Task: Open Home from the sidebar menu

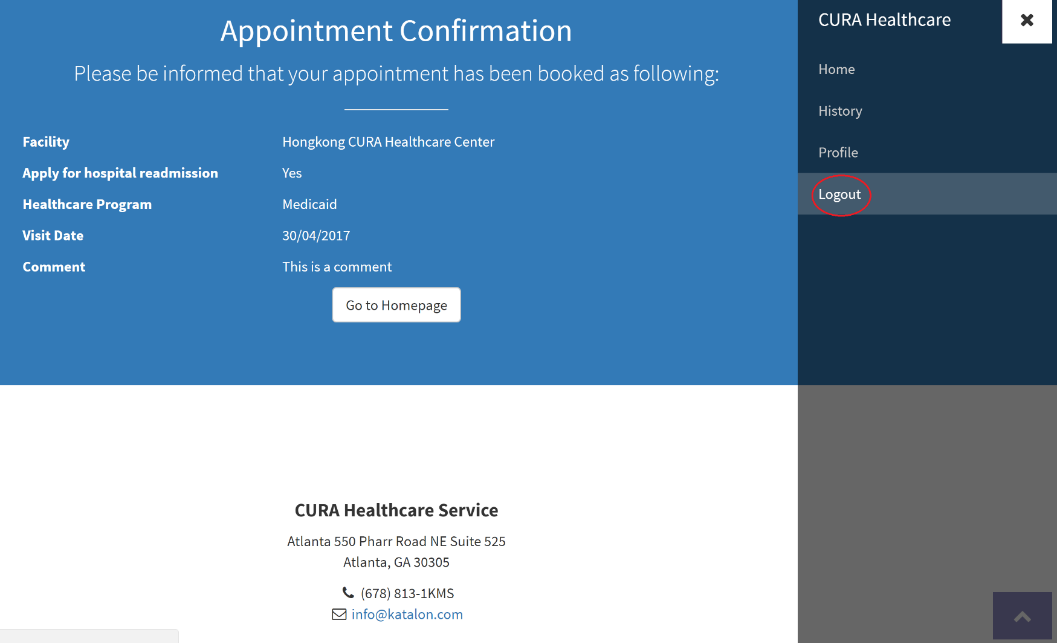Action: click(836, 69)
